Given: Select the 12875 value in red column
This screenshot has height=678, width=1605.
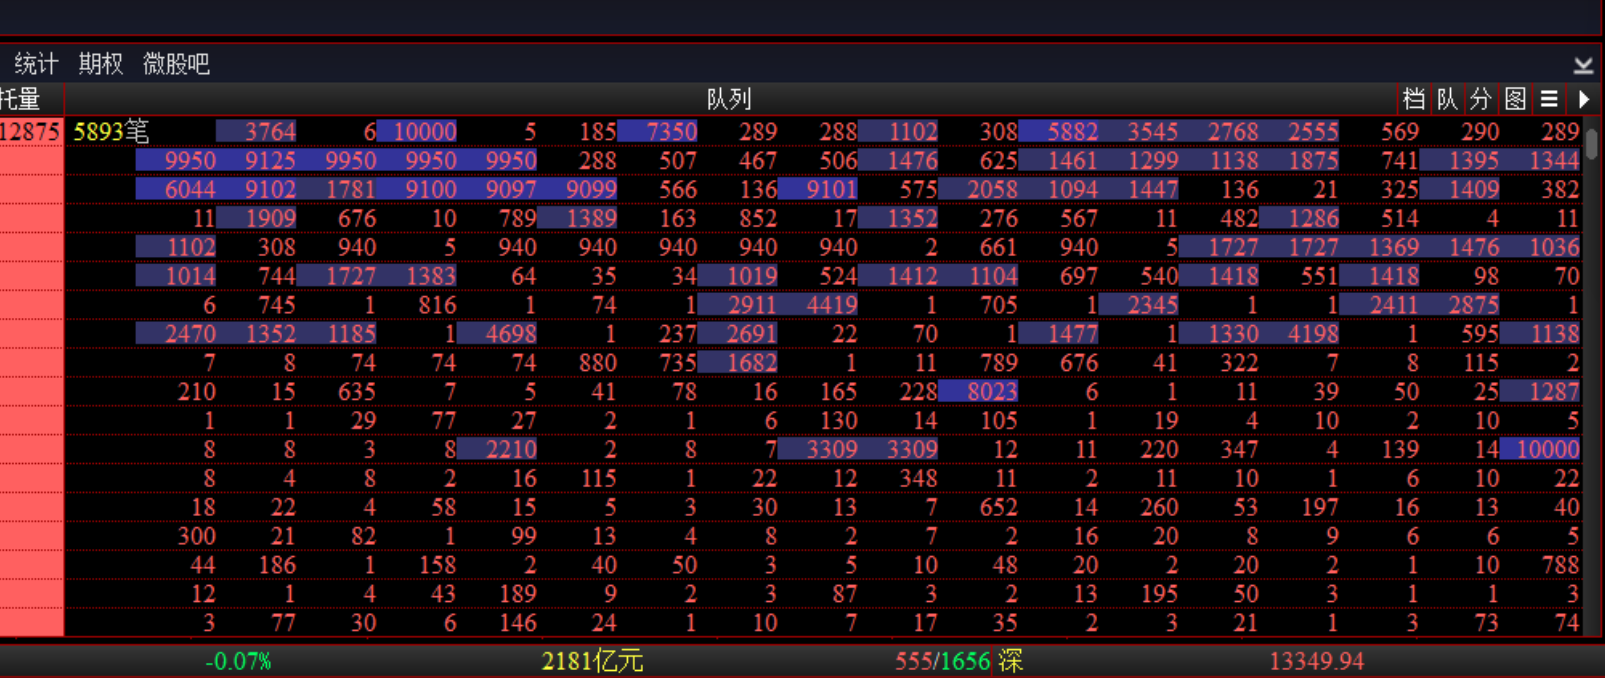Looking at the screenshot, I should [30, 132].
